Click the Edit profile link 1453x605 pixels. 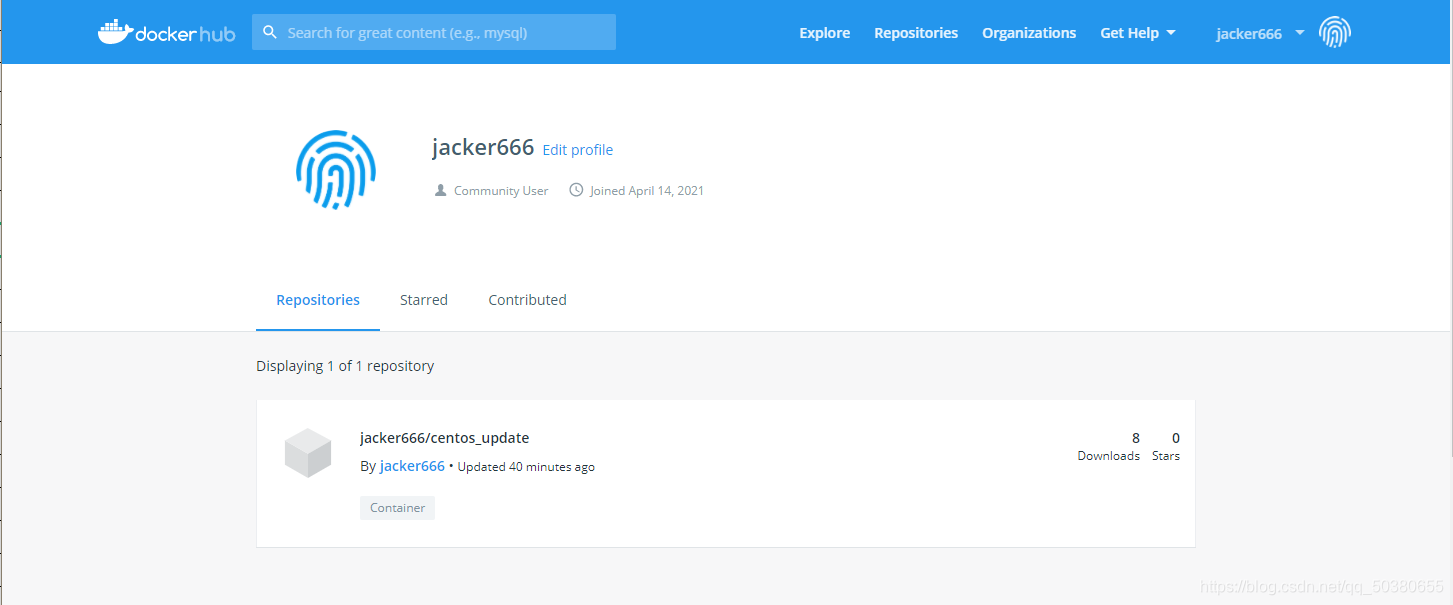(577, 149)
